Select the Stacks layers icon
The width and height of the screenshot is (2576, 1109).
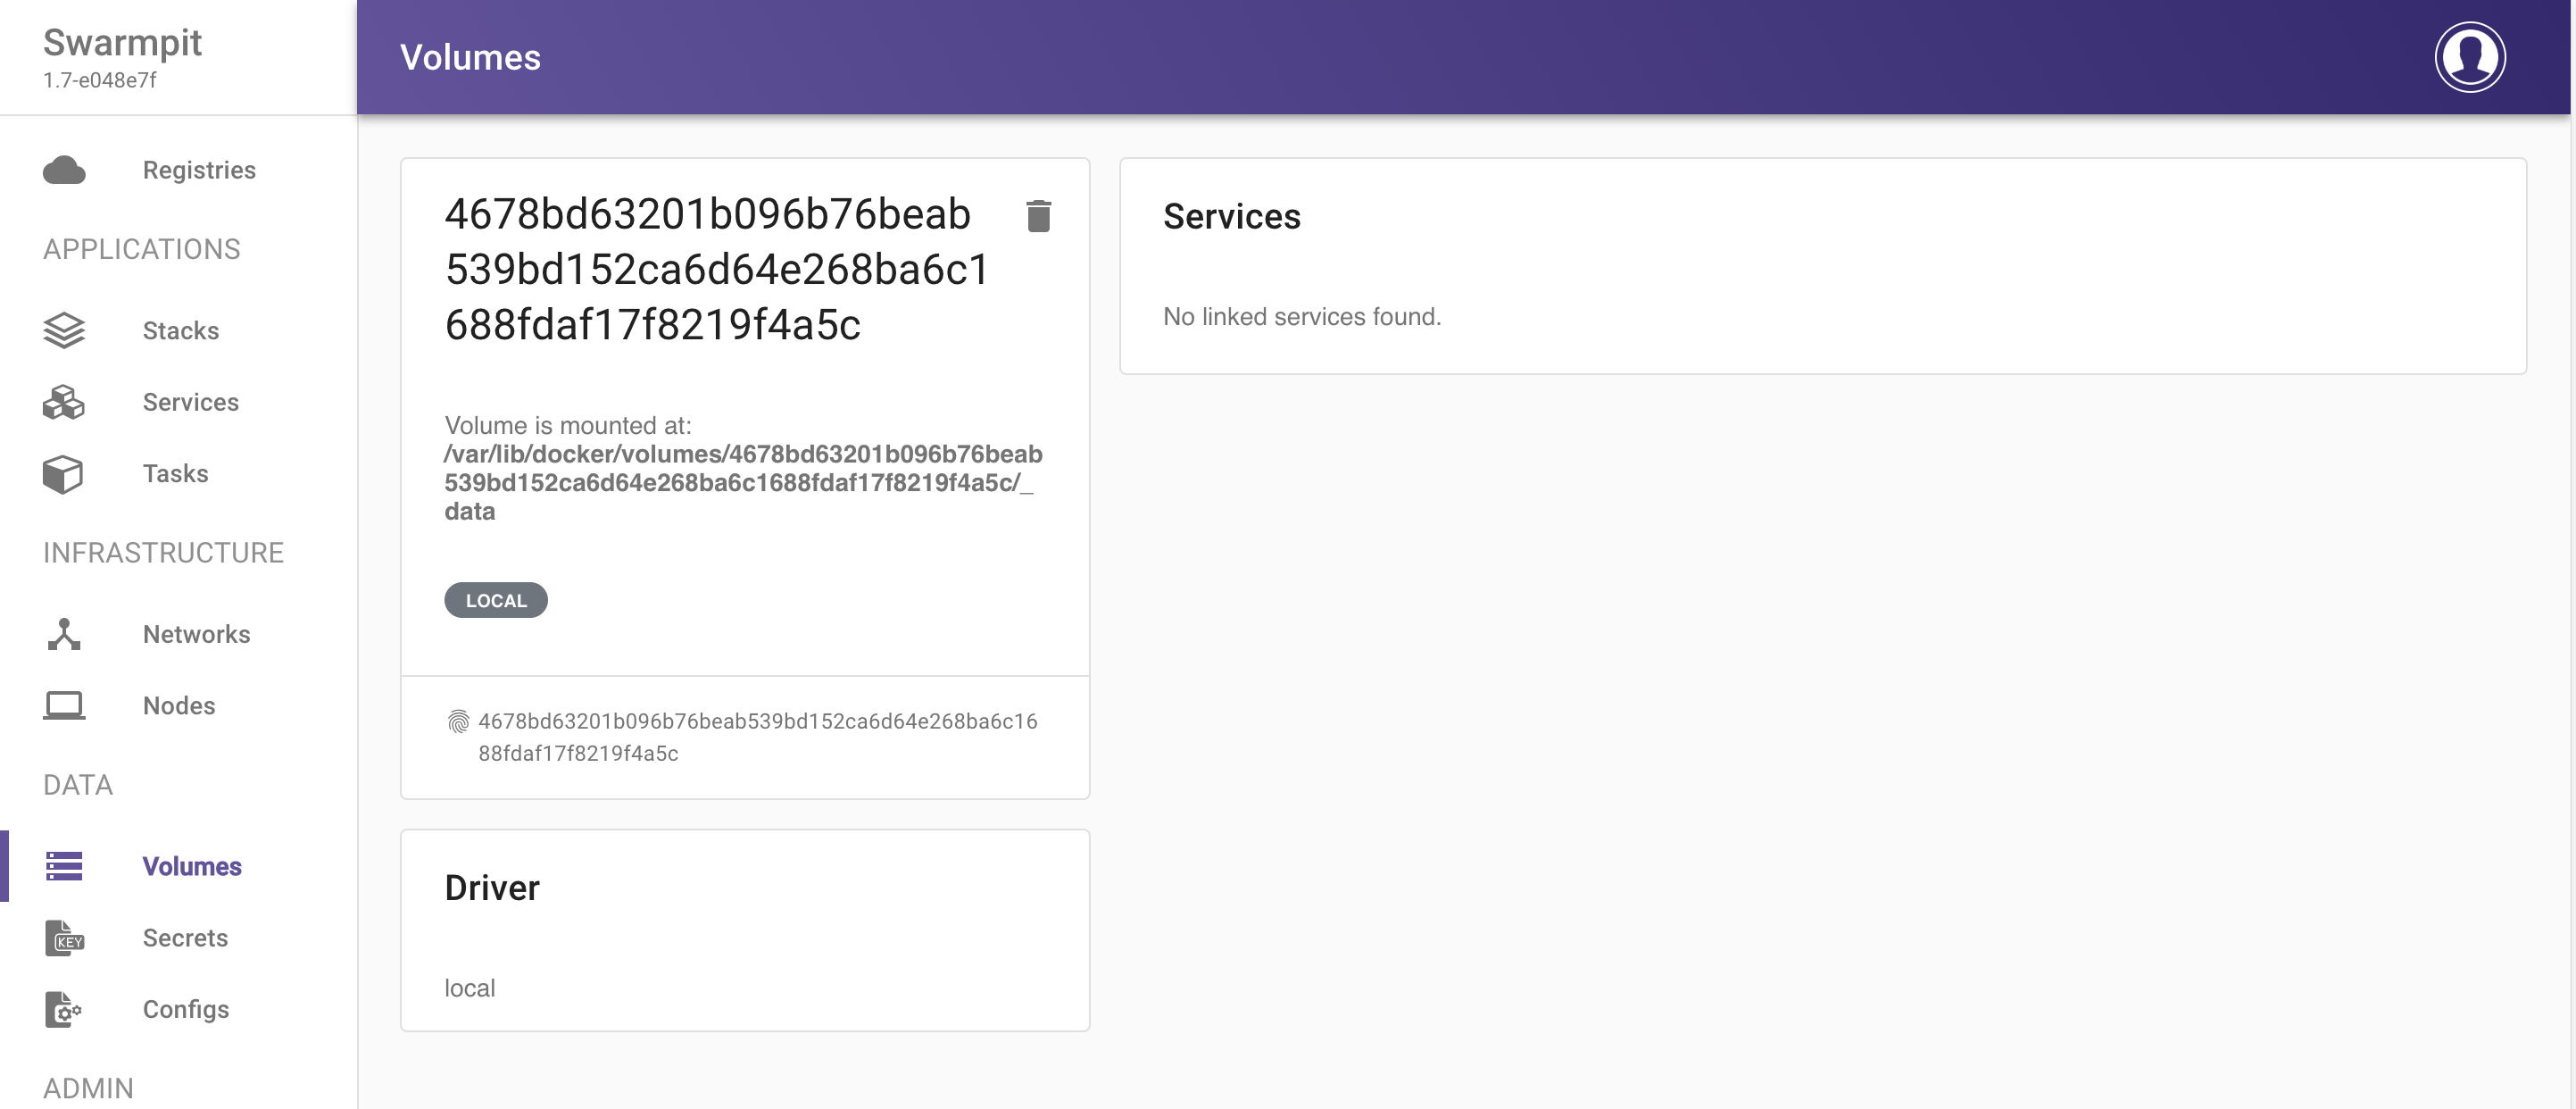[x=64, y=330]
